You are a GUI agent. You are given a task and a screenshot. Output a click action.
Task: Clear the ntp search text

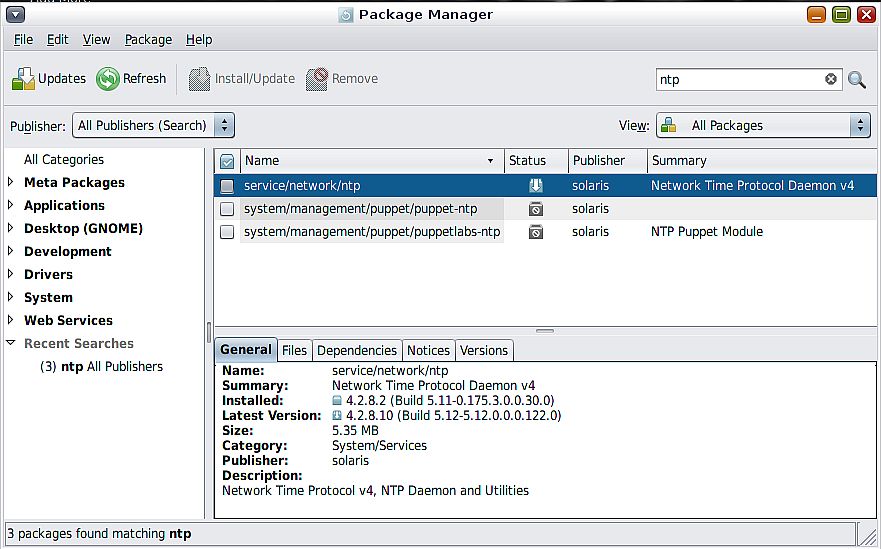click(x=831, y=79)
